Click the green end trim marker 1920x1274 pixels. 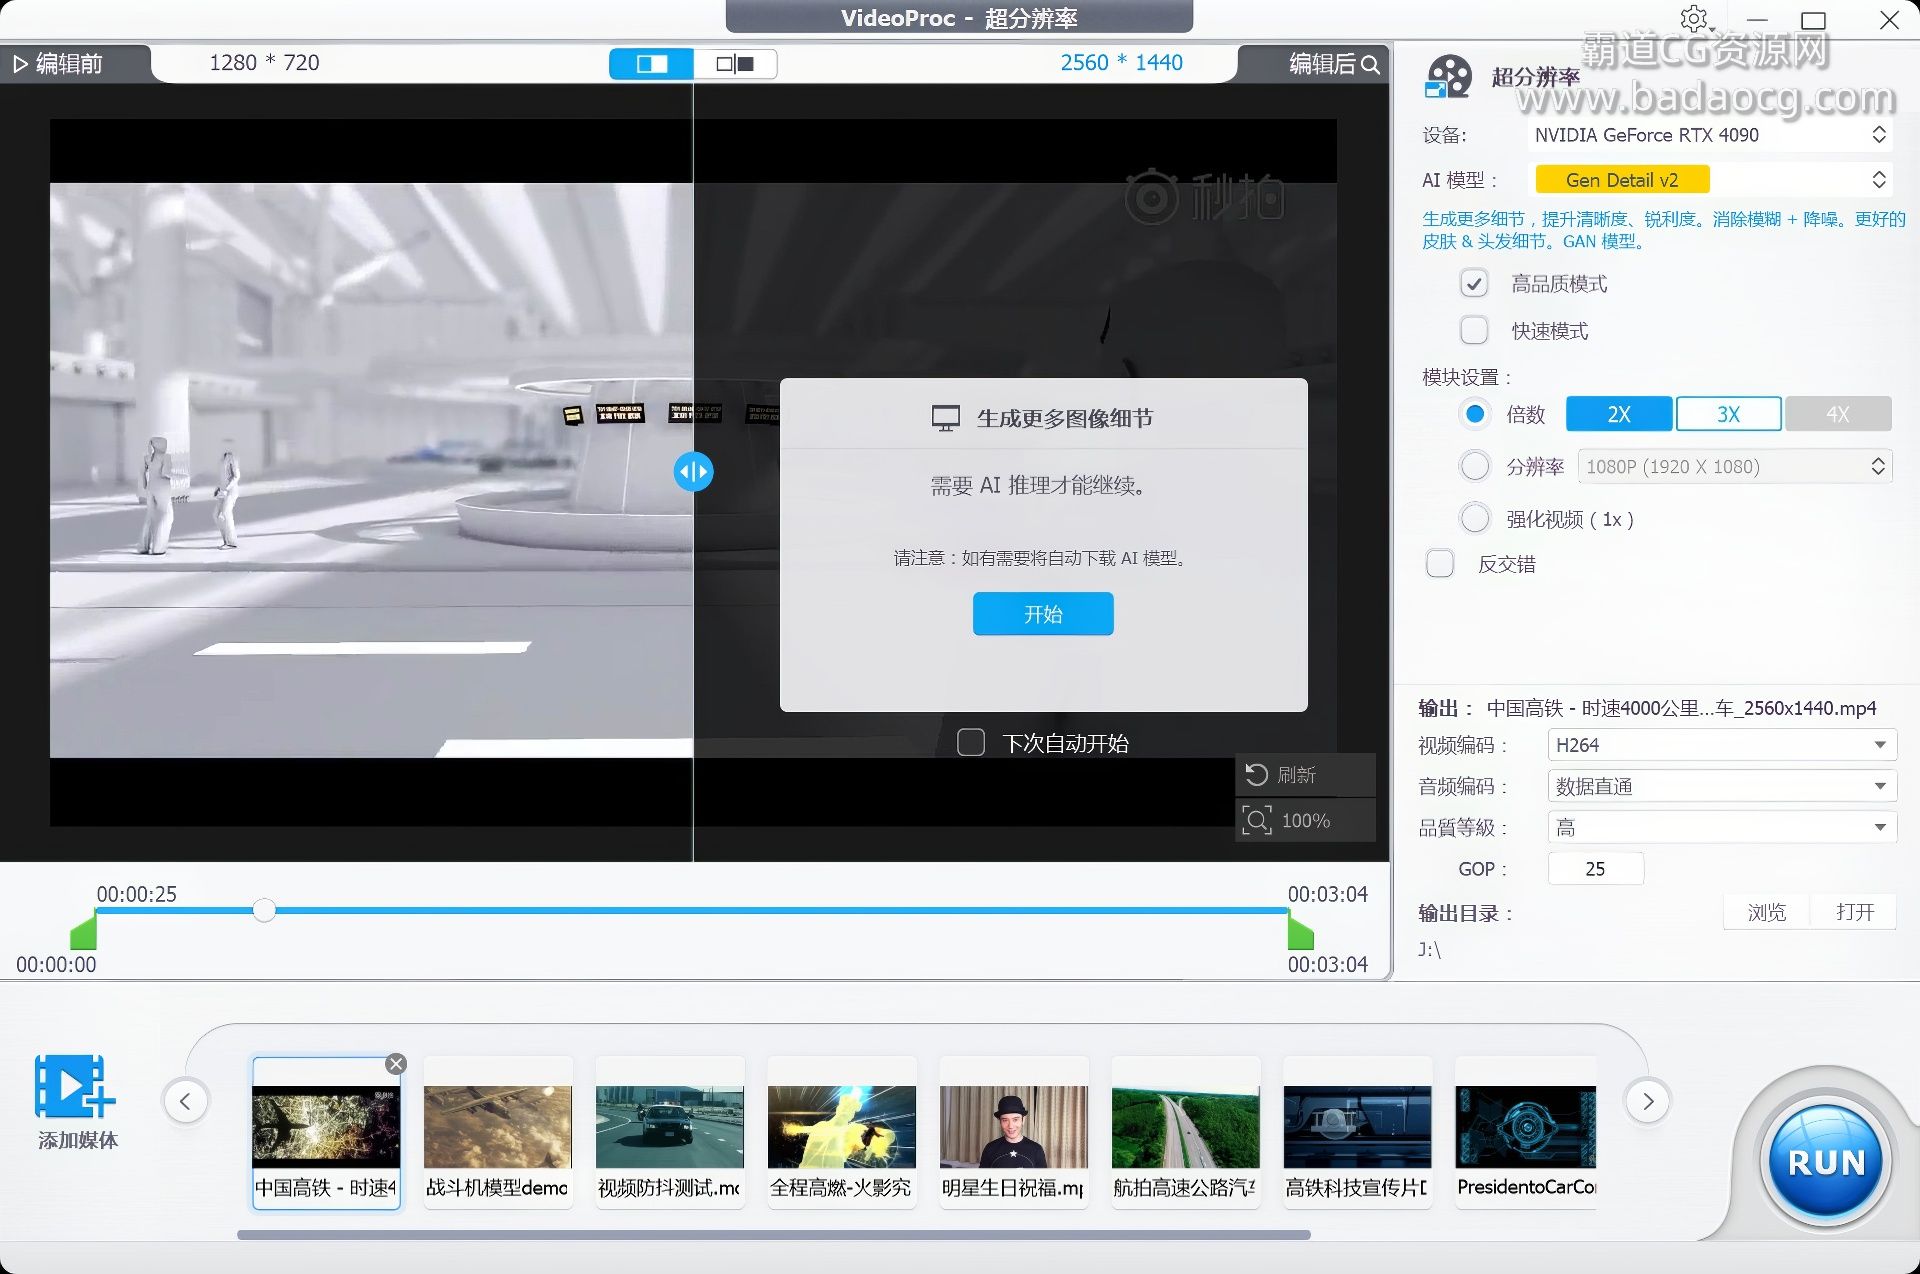coord(1300,932)
